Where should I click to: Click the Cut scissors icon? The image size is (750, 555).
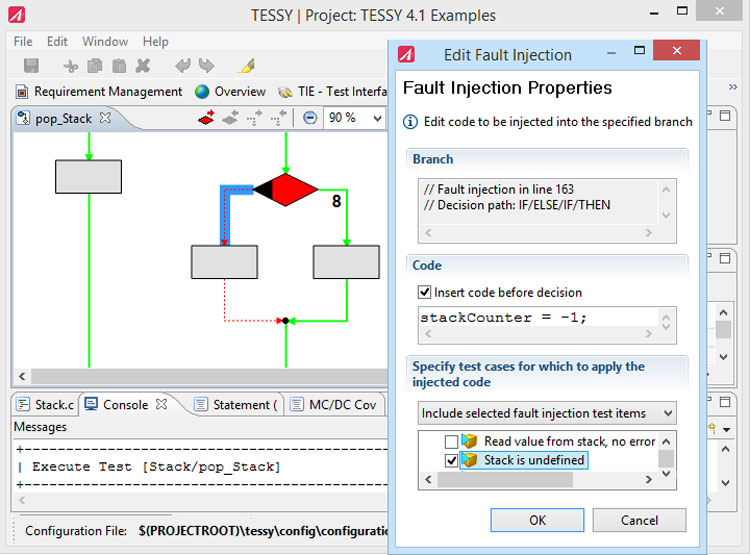coord(71,66)
